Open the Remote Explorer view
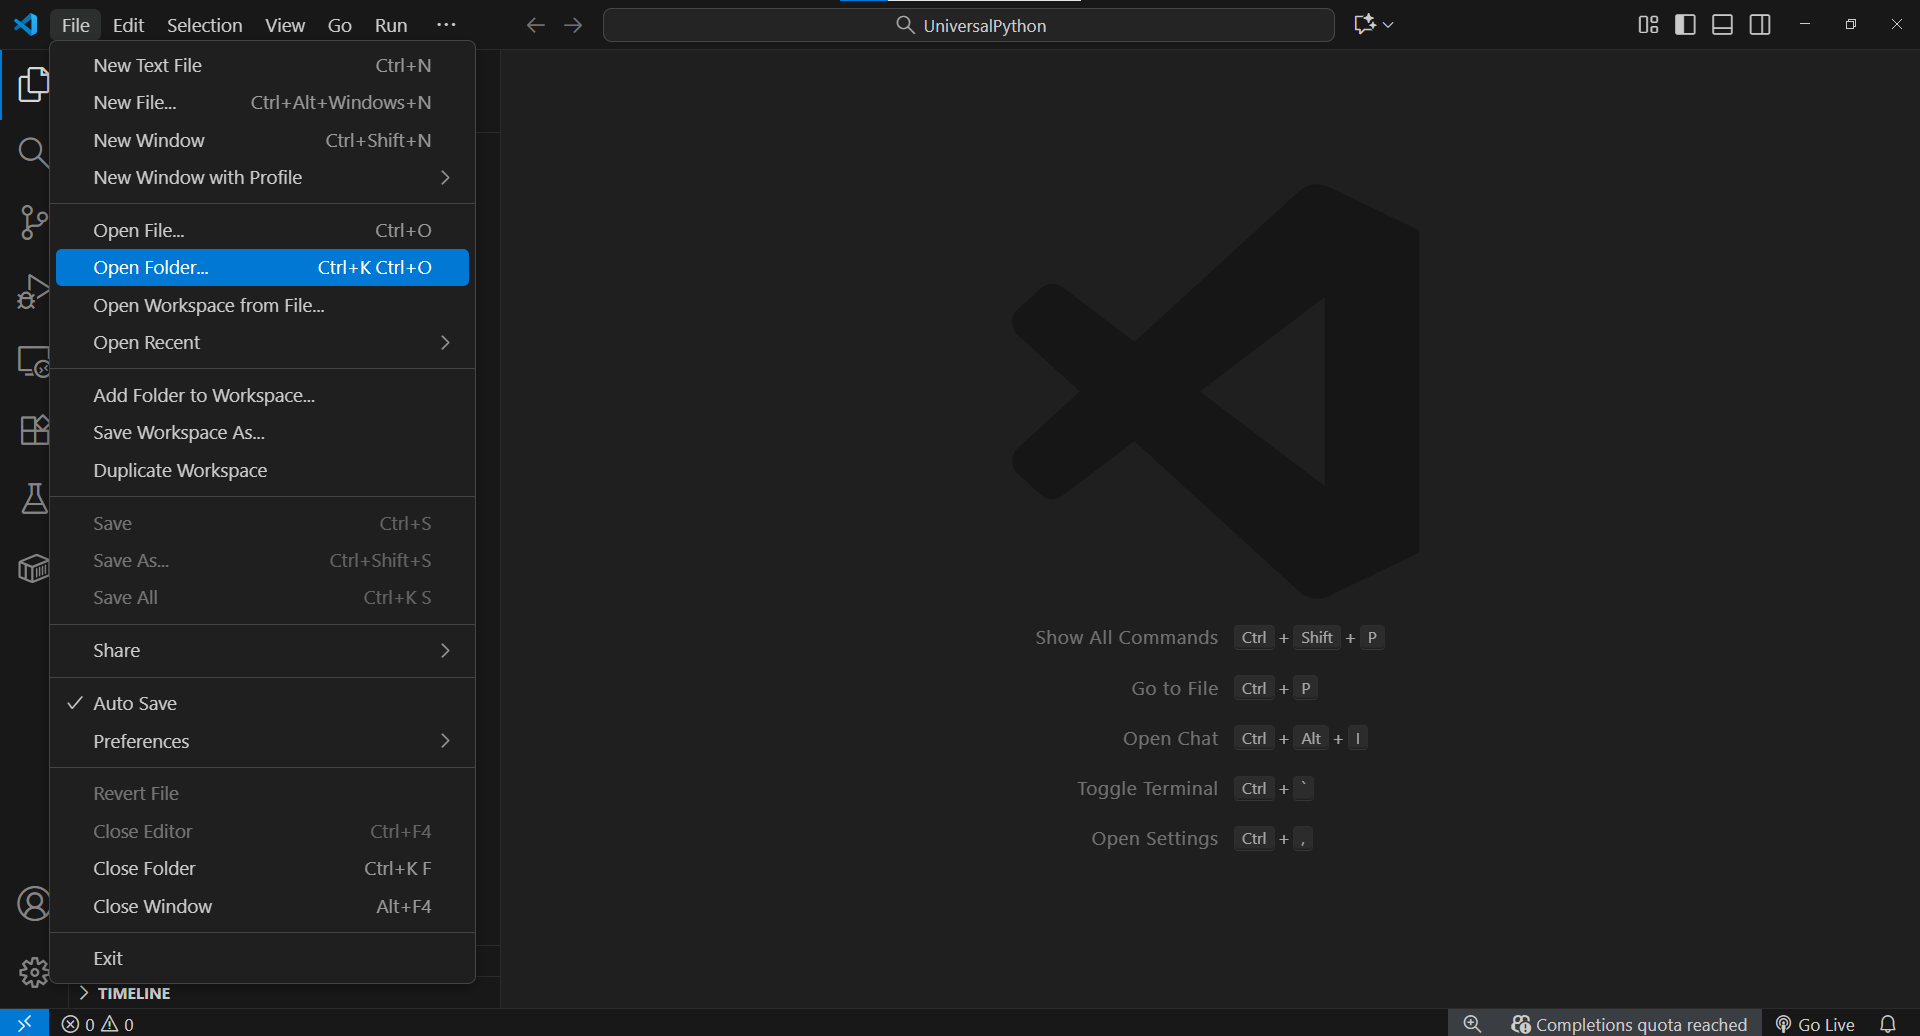Viewport: 1920px width, 1036px height. tap(33, 362)
